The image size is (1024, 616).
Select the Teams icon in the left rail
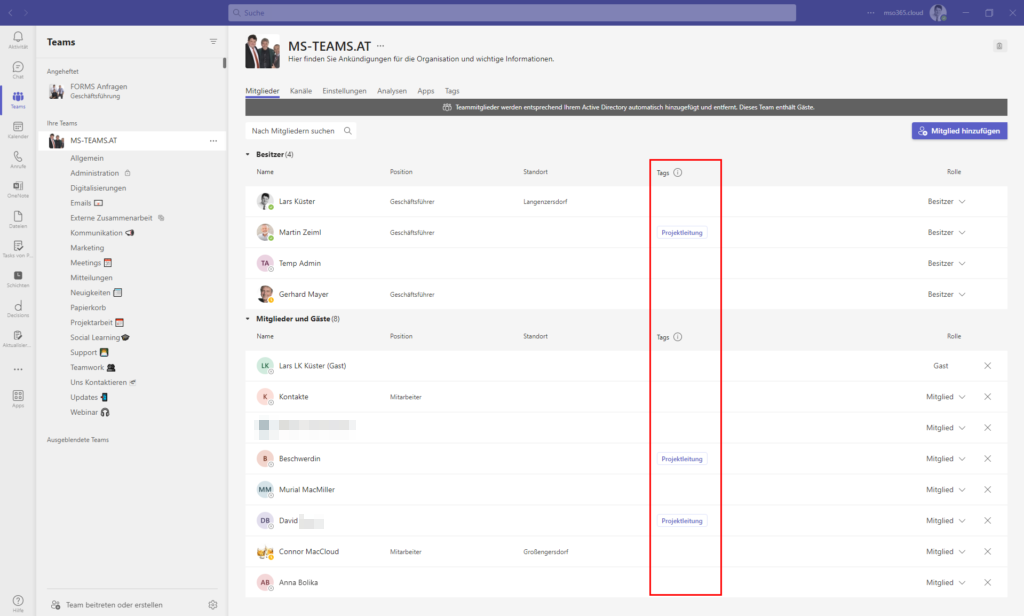(x=18, y=99)
